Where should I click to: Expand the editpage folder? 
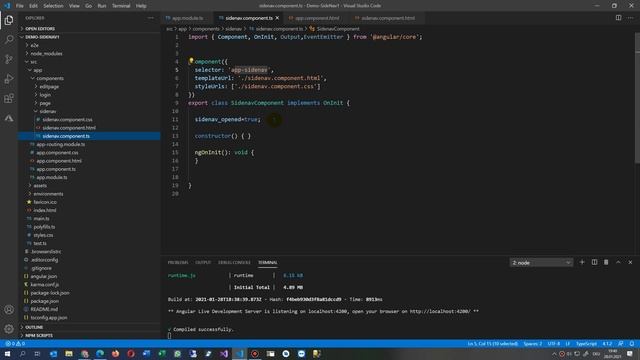[x=49, y=87]
